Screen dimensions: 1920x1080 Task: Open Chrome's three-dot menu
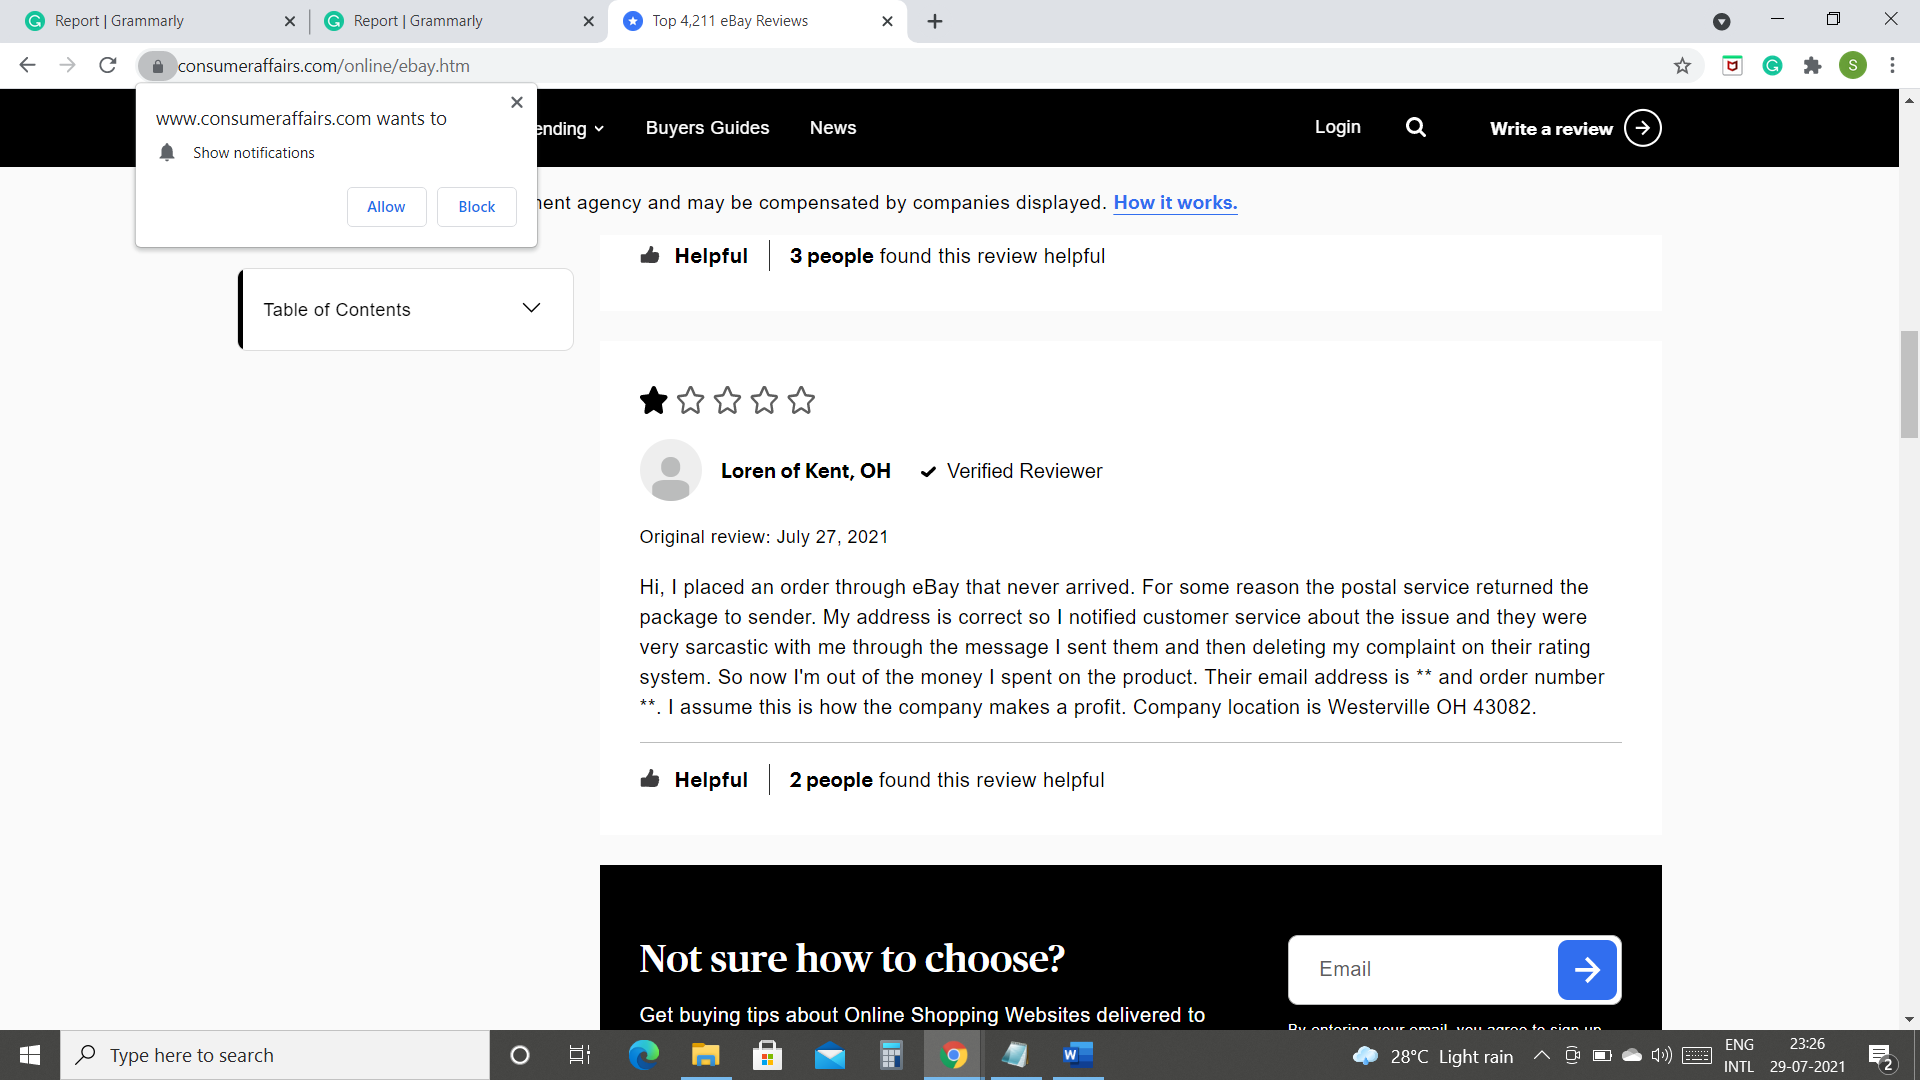pyautogui.click(x=1892, y=66)
